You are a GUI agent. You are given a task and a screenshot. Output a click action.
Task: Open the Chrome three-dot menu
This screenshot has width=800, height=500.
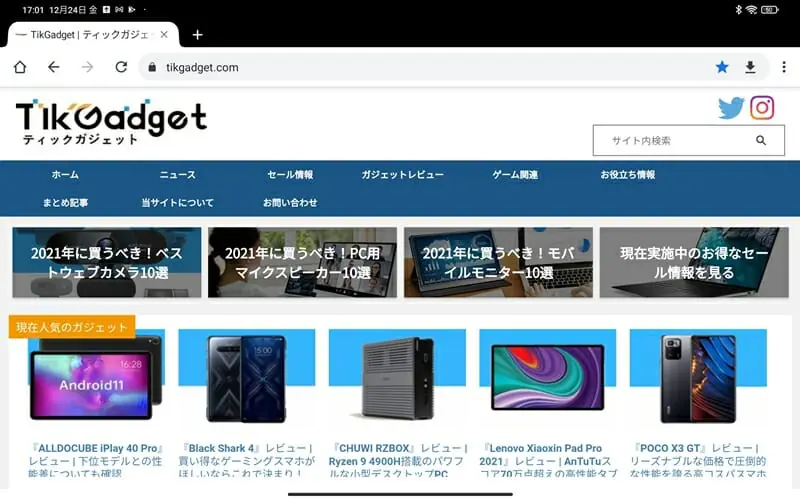tap(783, 67)
